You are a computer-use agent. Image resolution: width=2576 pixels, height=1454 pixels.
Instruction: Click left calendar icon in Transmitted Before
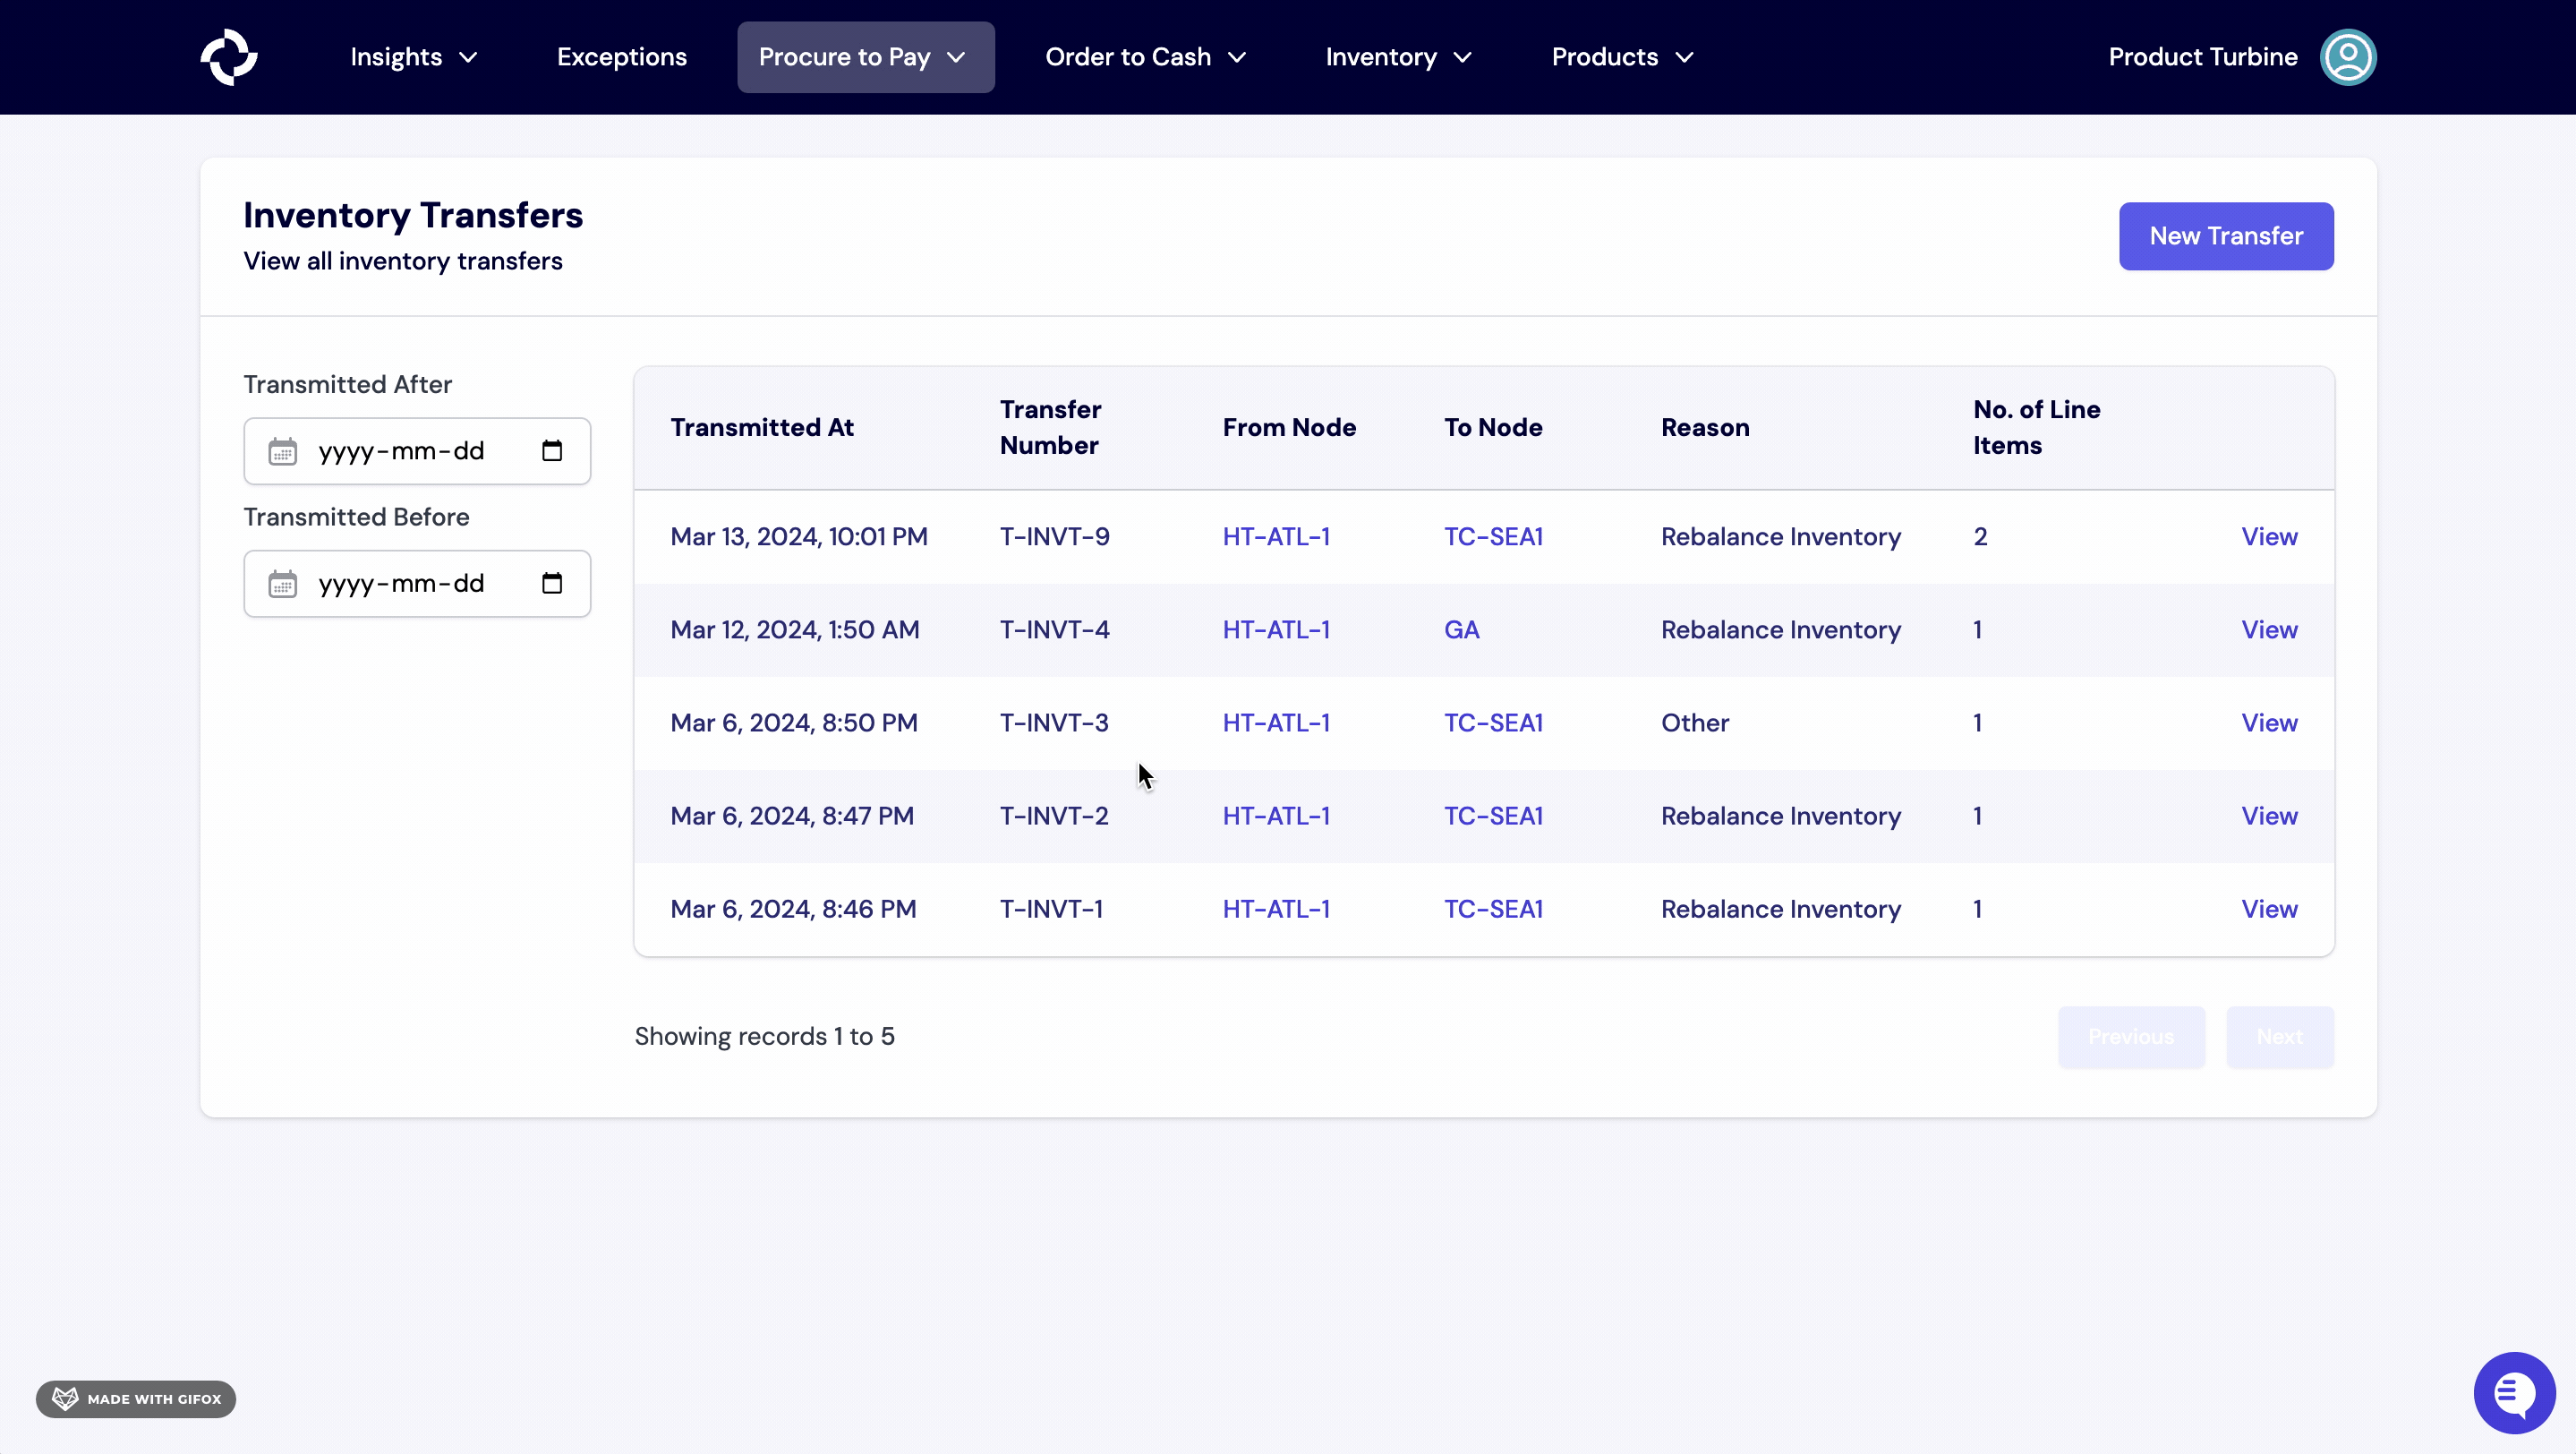(283, 584)
